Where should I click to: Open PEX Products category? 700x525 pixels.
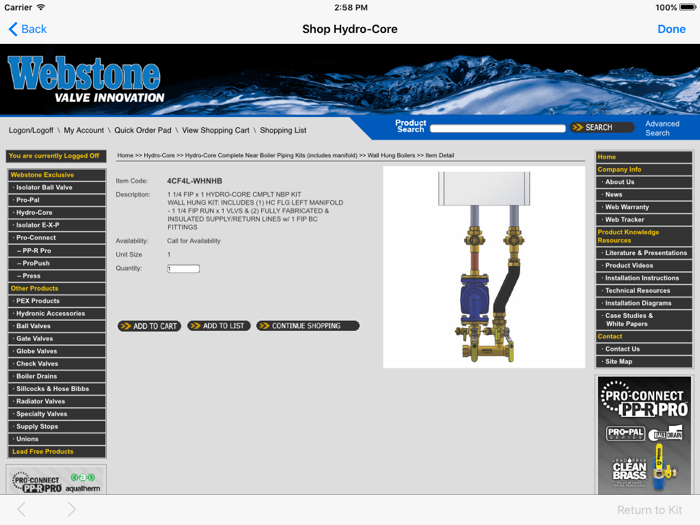coord(57,301)
